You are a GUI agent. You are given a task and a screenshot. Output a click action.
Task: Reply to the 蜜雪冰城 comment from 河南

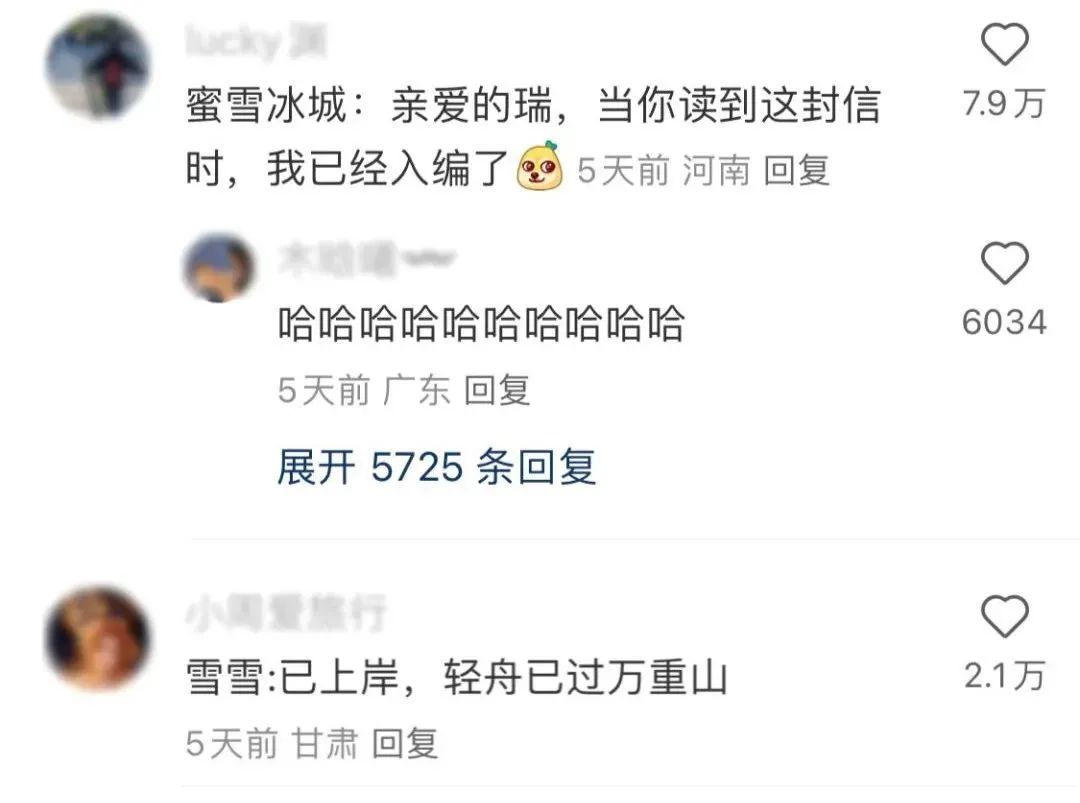tap(797, 170)
